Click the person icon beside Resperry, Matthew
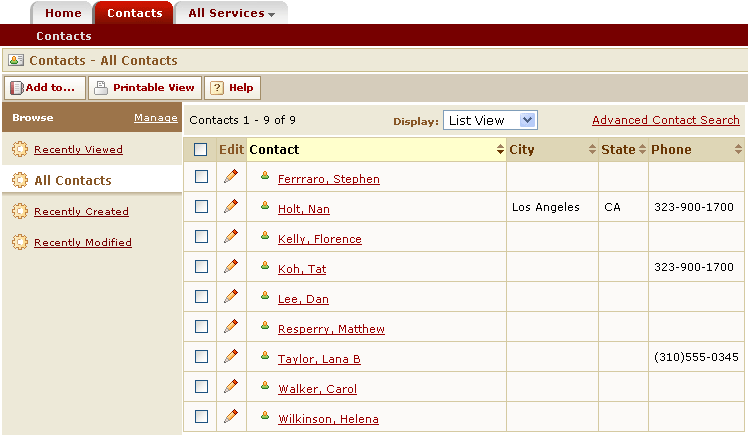The width and height of the screenshot is (748, 435). click(265, 326)
